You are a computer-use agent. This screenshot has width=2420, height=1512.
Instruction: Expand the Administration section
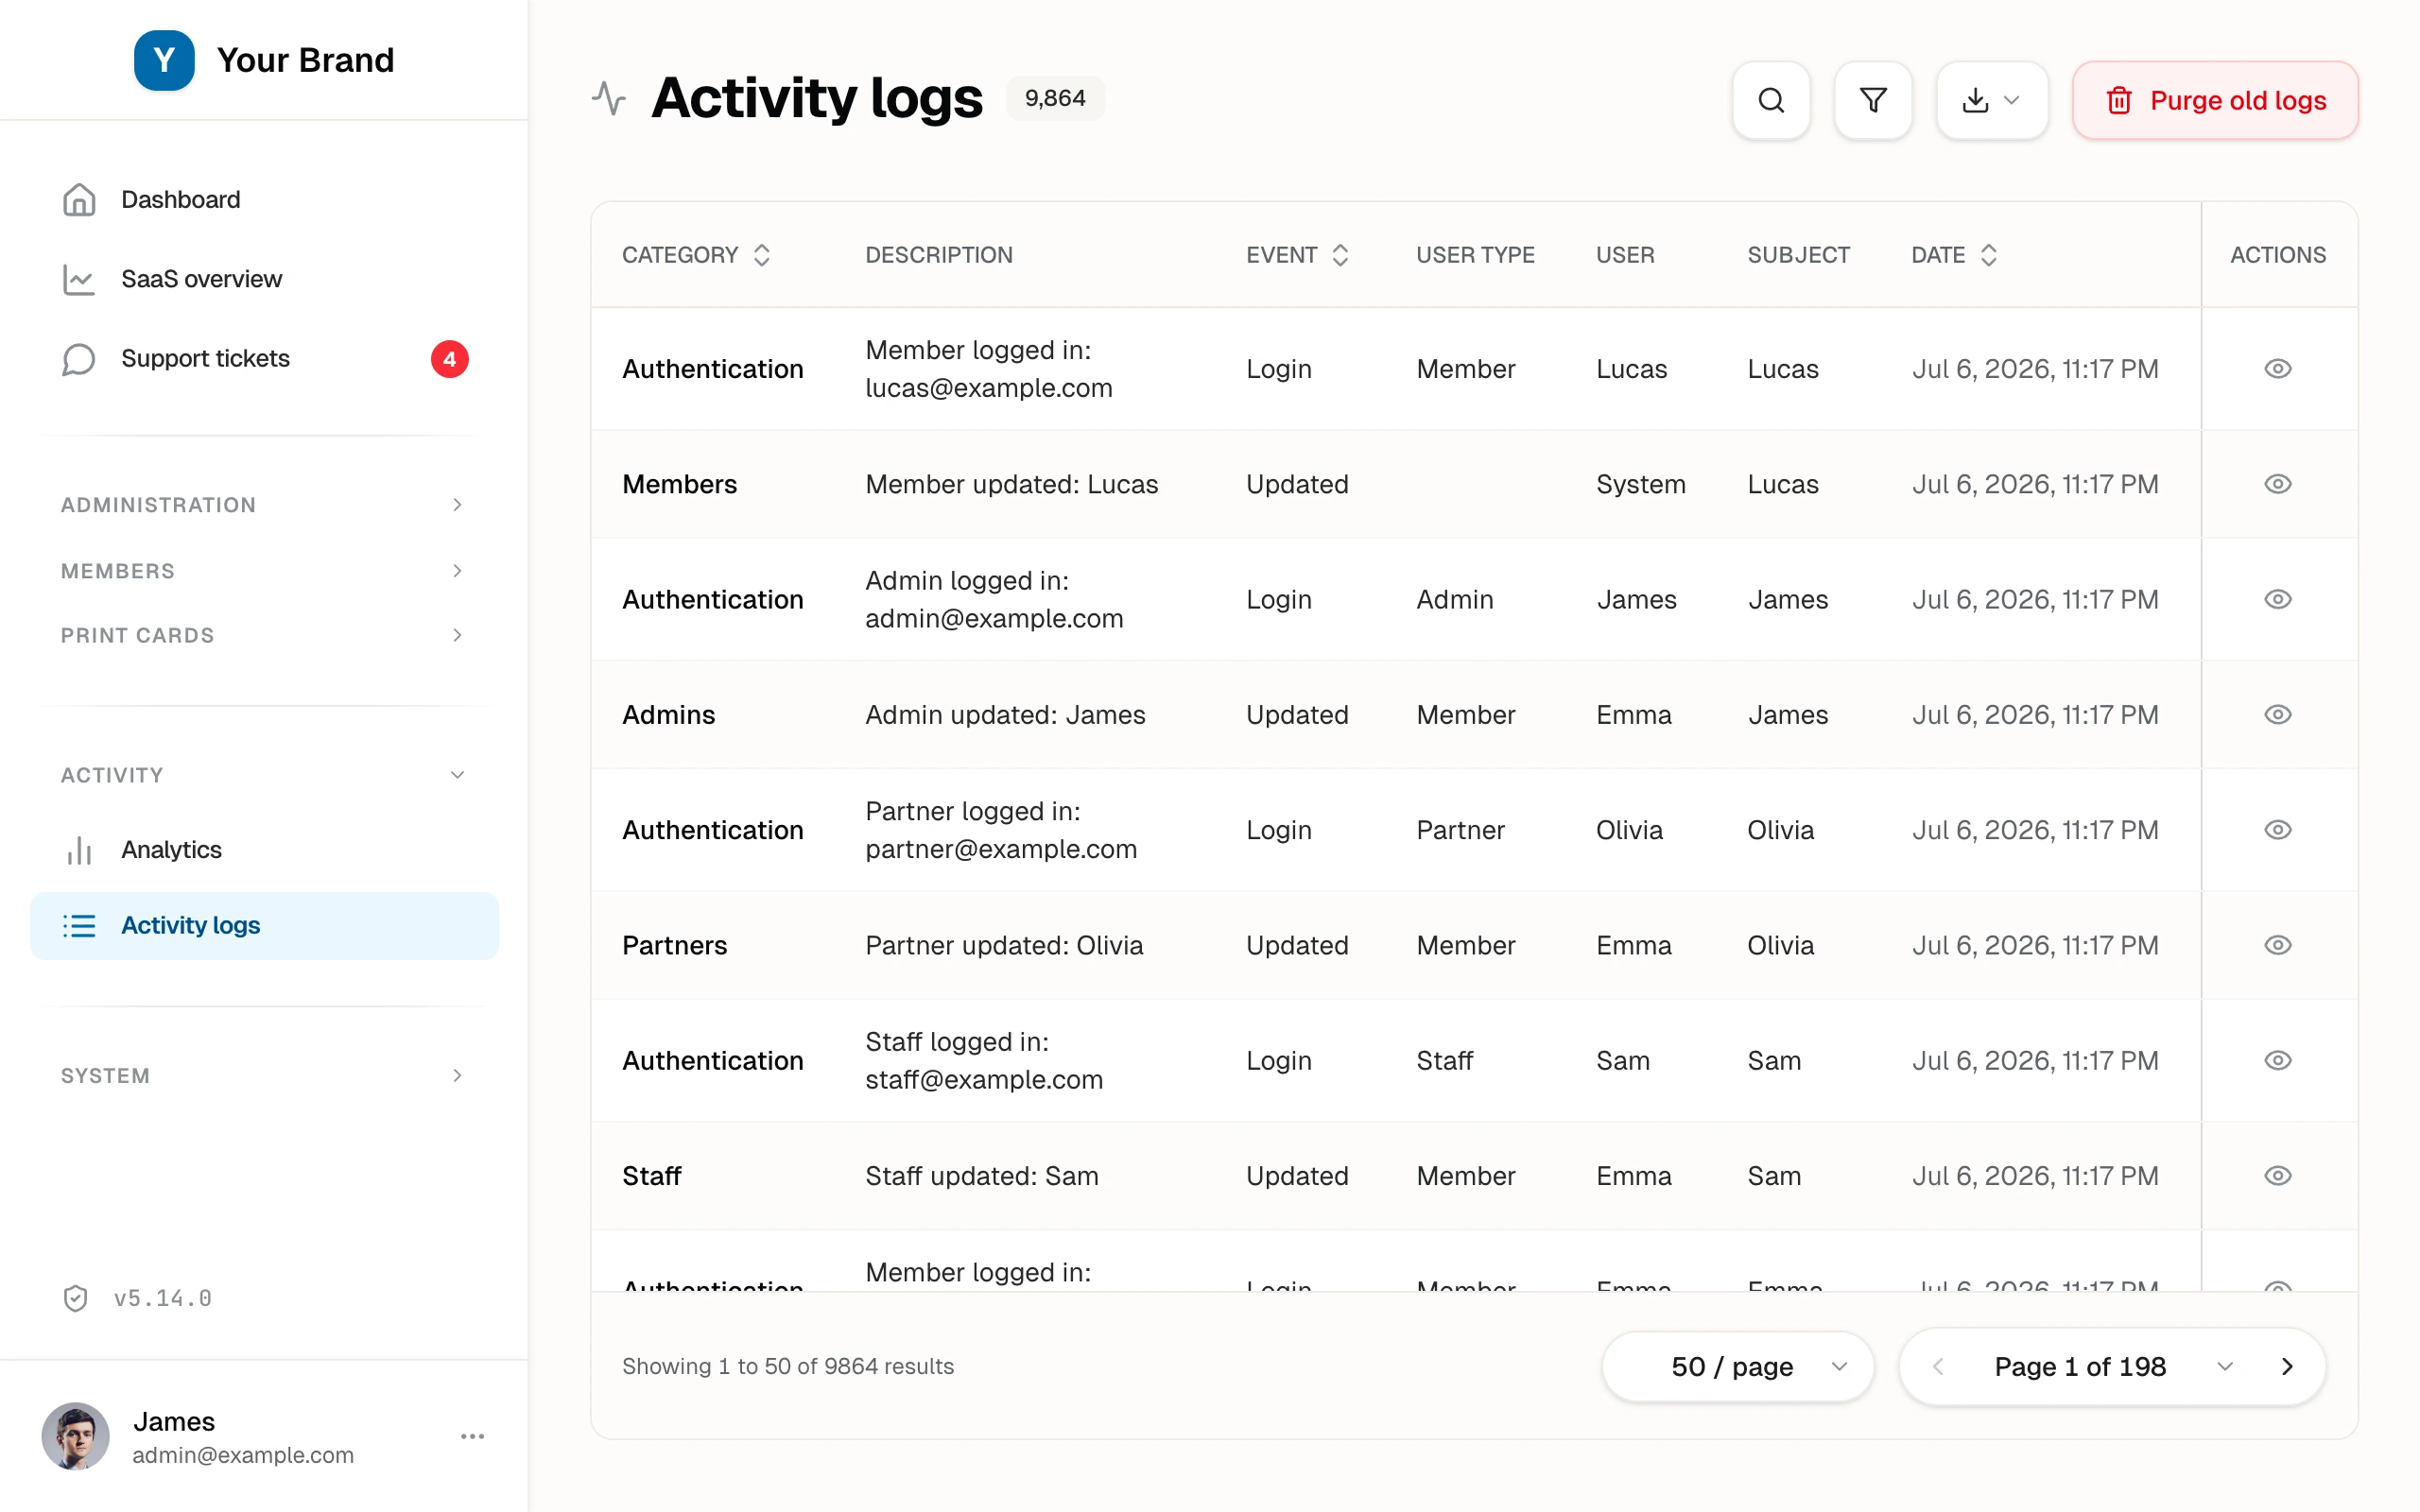click(x=264, y=505)
